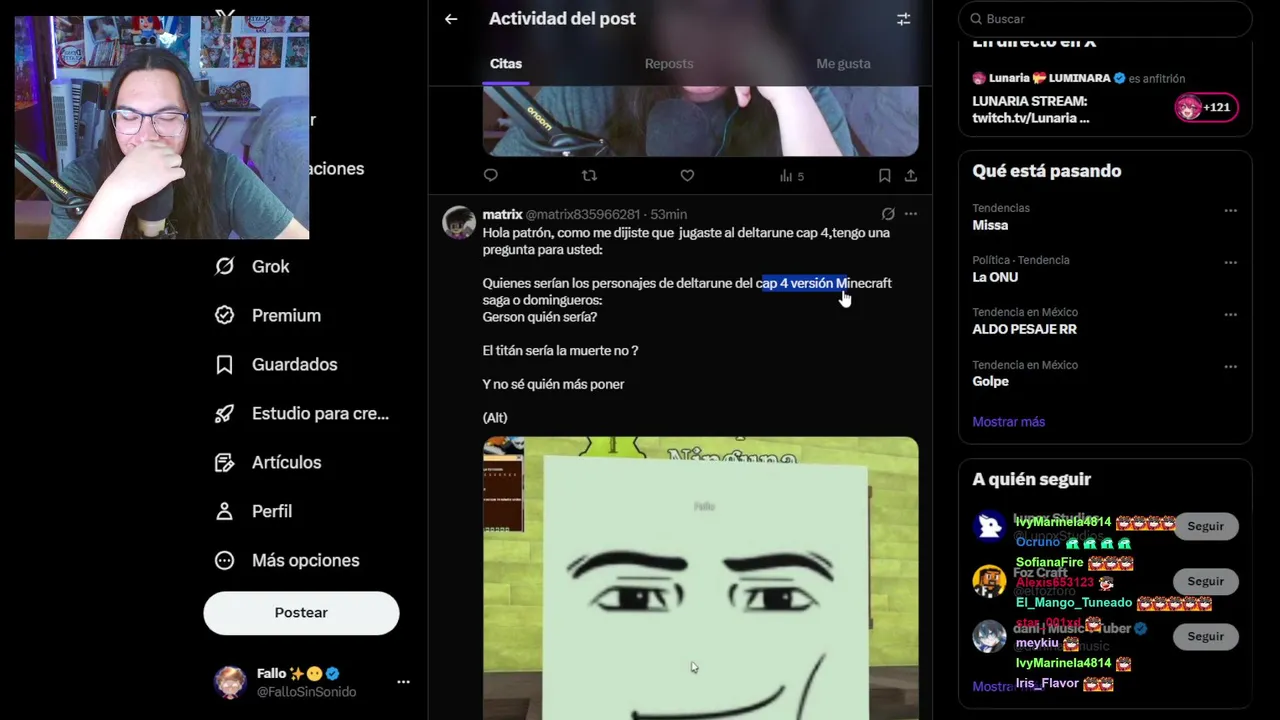This screenshot has width=1280, height=720.
Task: Click the Postear button
Action: (x=301, y=612)
